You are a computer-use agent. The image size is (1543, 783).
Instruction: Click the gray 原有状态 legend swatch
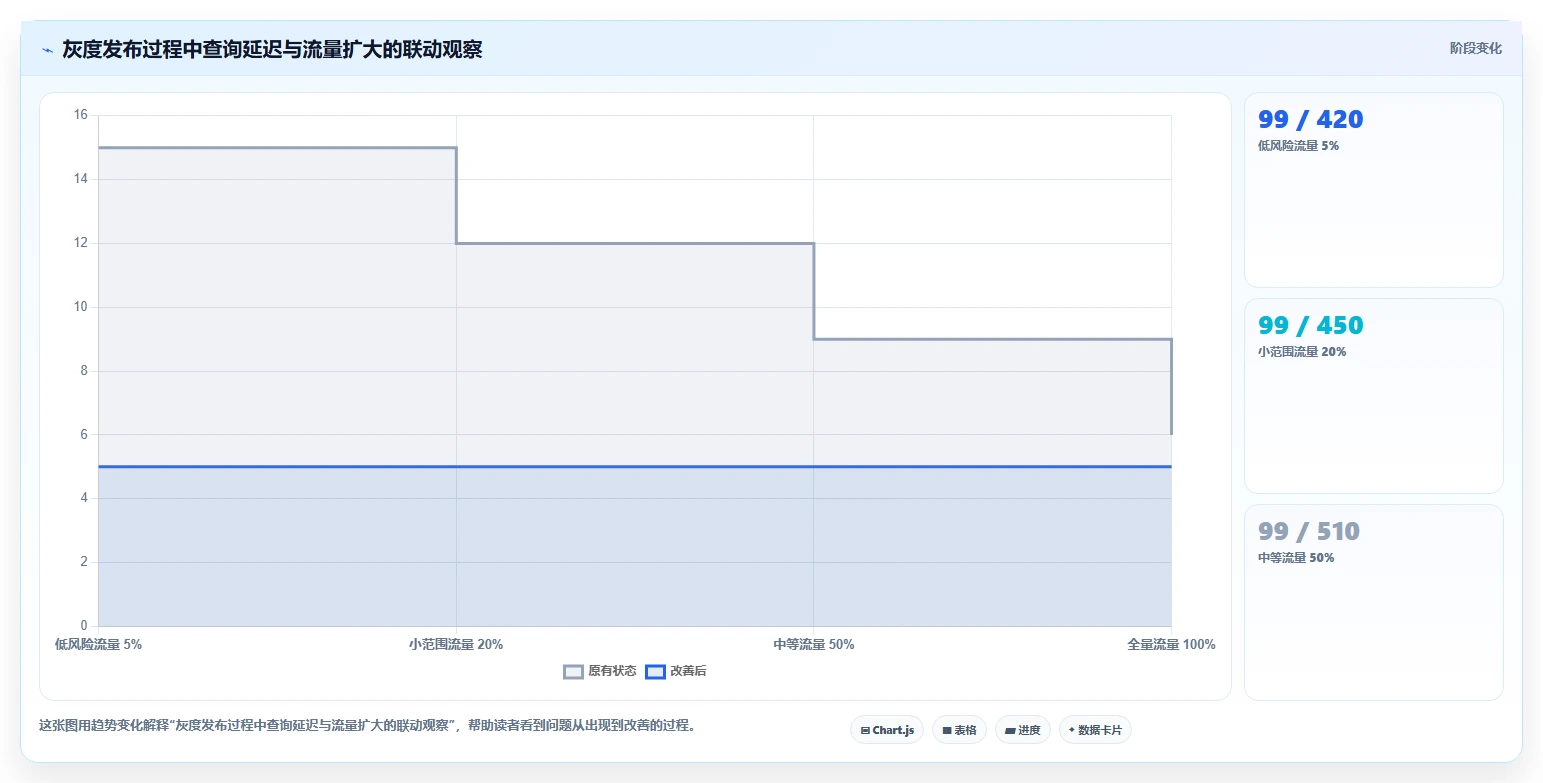[573, 671]
